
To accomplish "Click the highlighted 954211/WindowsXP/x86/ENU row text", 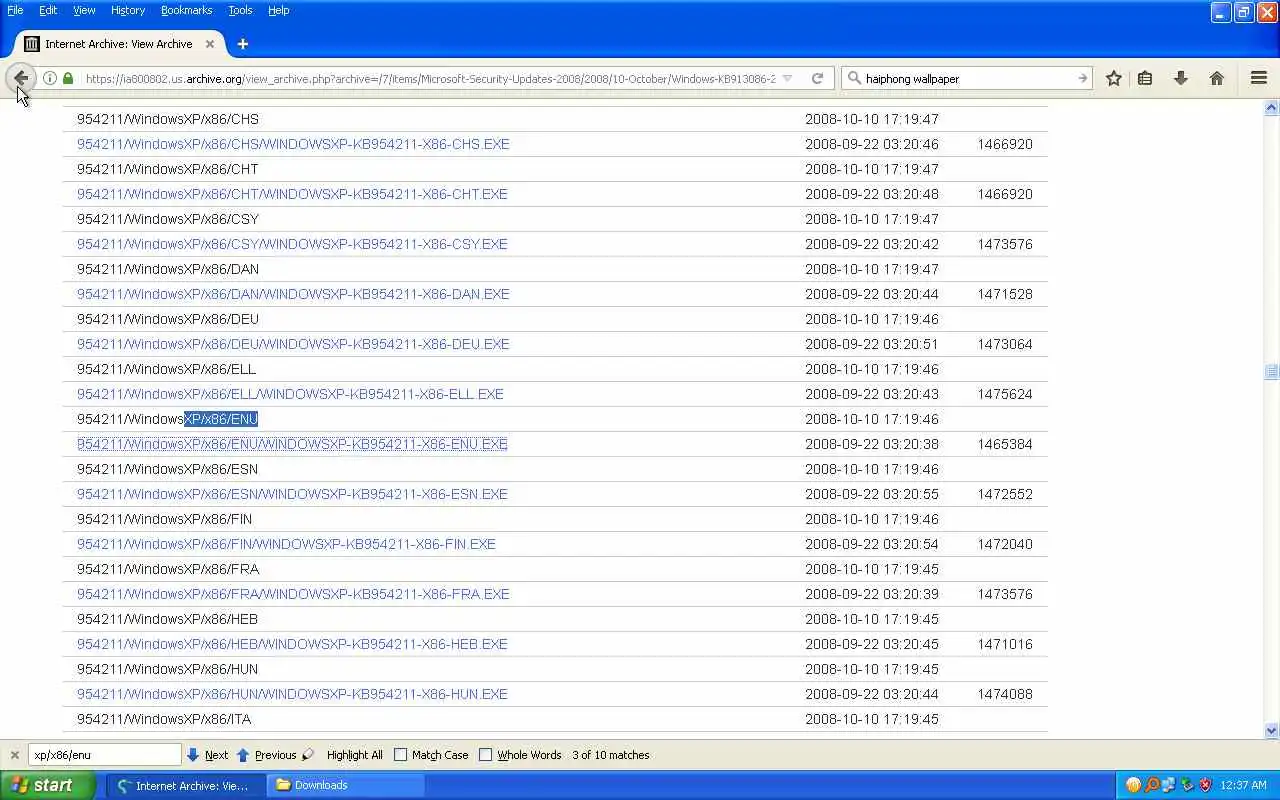I will (167, 419).
